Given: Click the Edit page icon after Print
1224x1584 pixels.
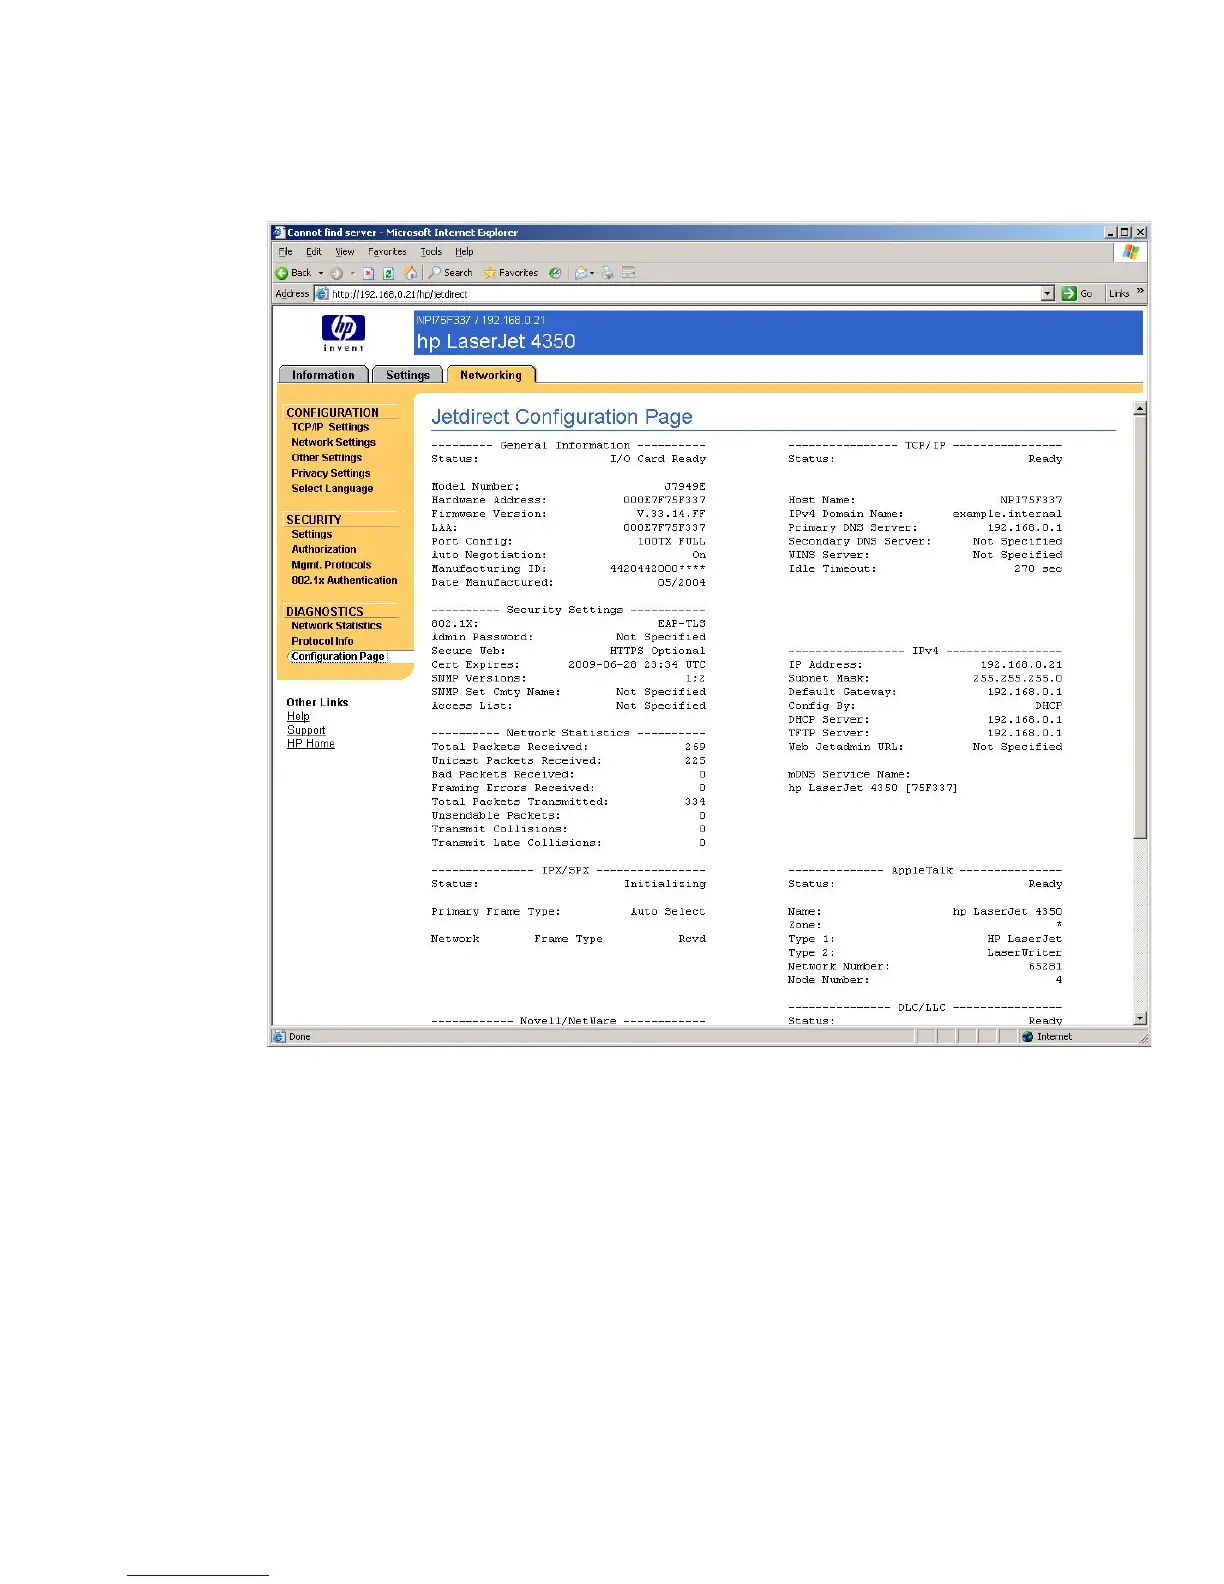Looking at the screenshot, I should pos(628,273).
